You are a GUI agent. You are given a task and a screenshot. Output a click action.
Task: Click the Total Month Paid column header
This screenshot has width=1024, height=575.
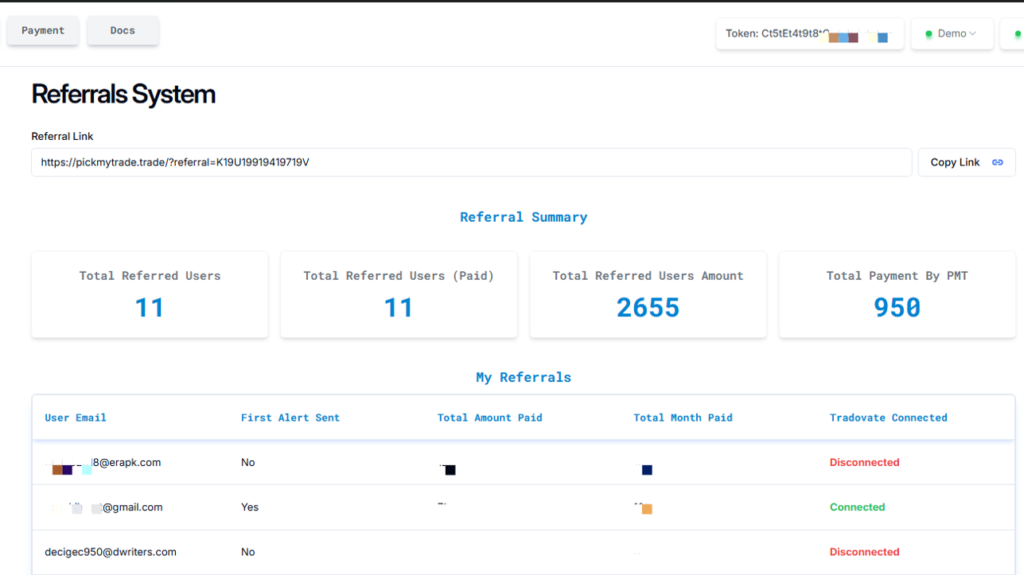[x=683, y=418]
